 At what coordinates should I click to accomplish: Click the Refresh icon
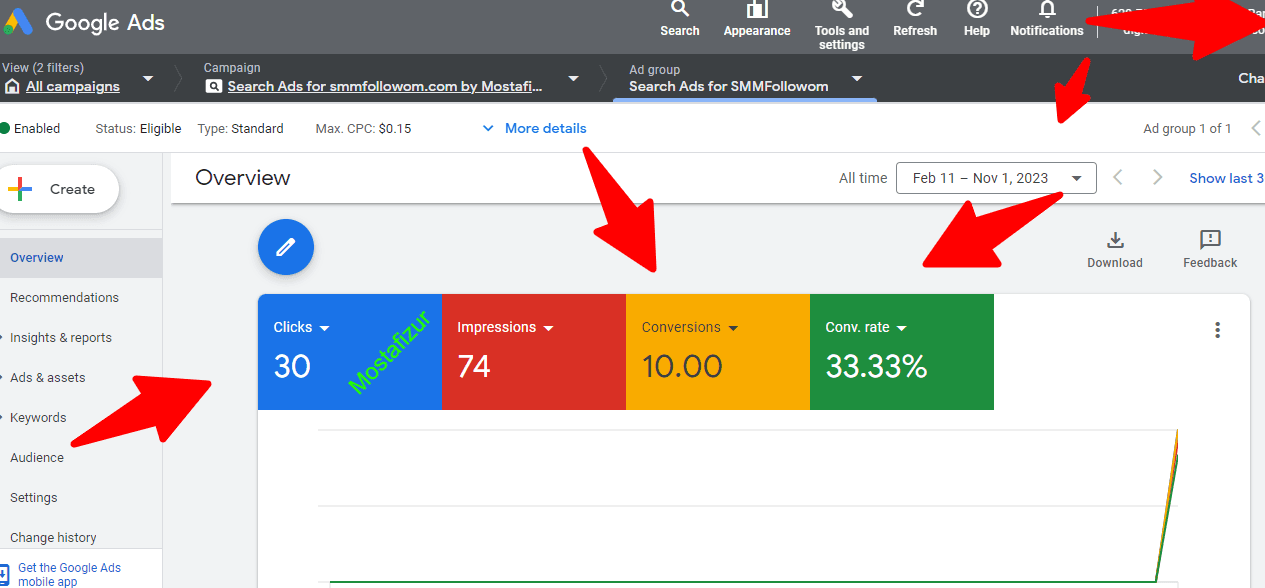(x=914, y=10)
